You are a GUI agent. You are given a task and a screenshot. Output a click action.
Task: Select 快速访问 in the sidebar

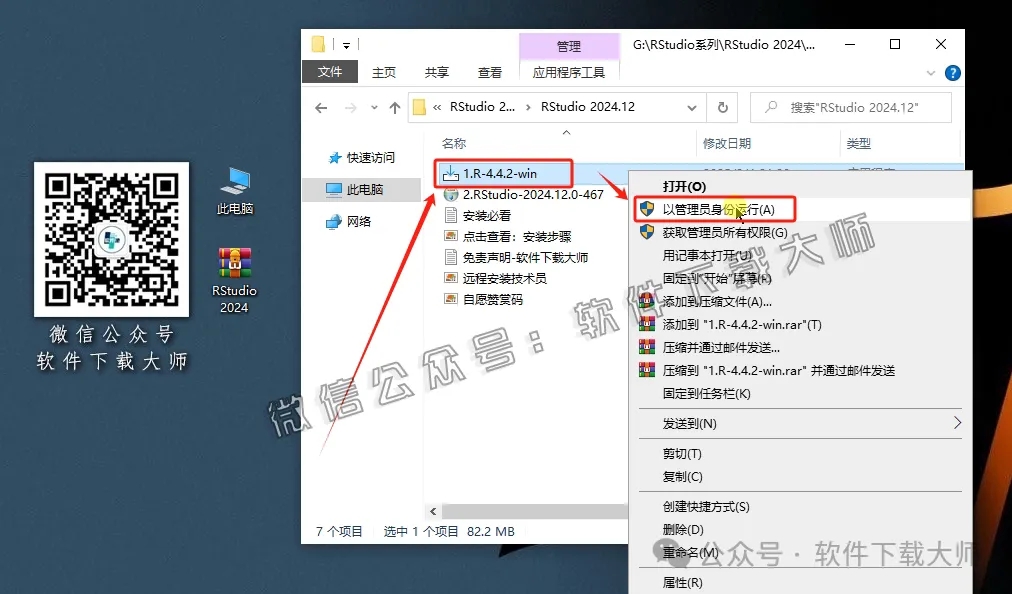[x=370, y=157]
